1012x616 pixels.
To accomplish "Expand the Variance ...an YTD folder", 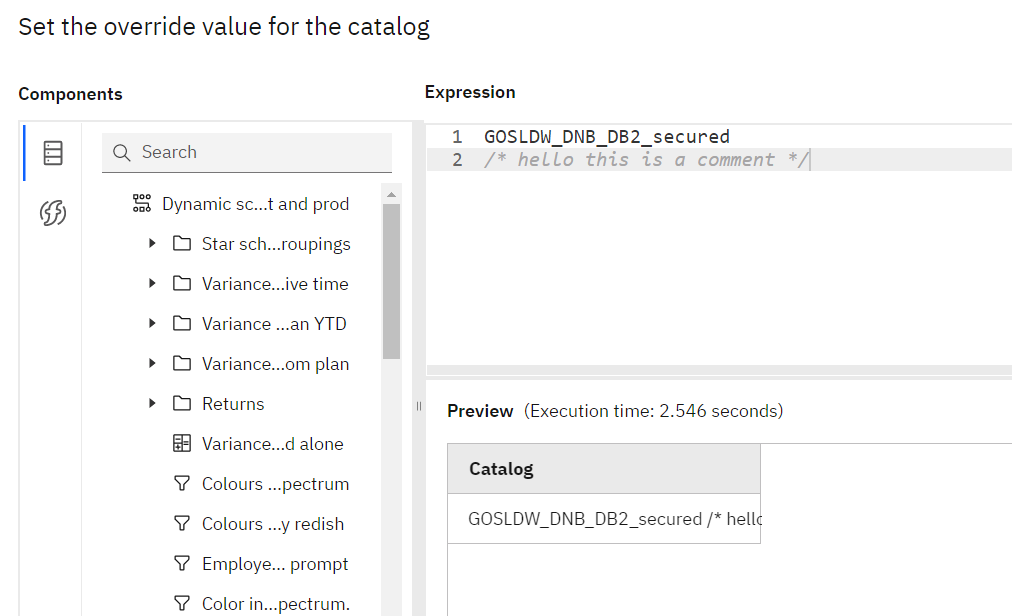I will coord(152,323).
